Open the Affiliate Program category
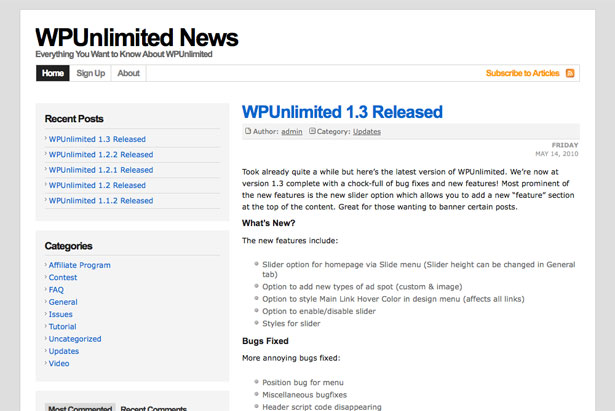 [80, 265]
